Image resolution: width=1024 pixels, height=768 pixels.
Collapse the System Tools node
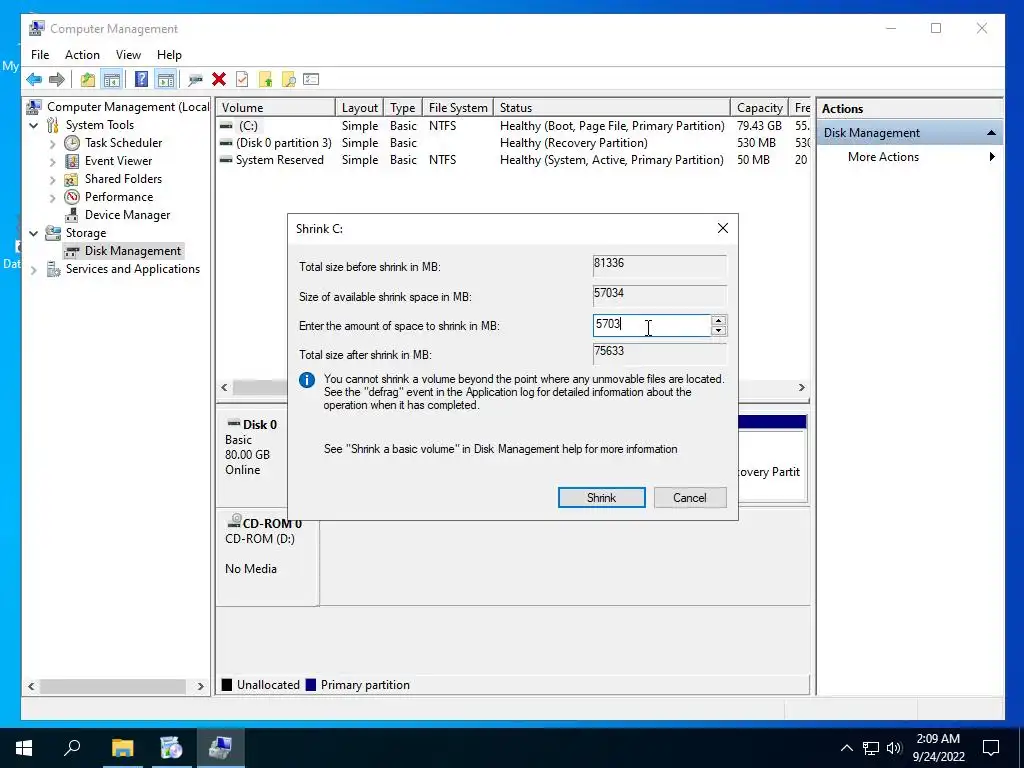coord(34,125)
